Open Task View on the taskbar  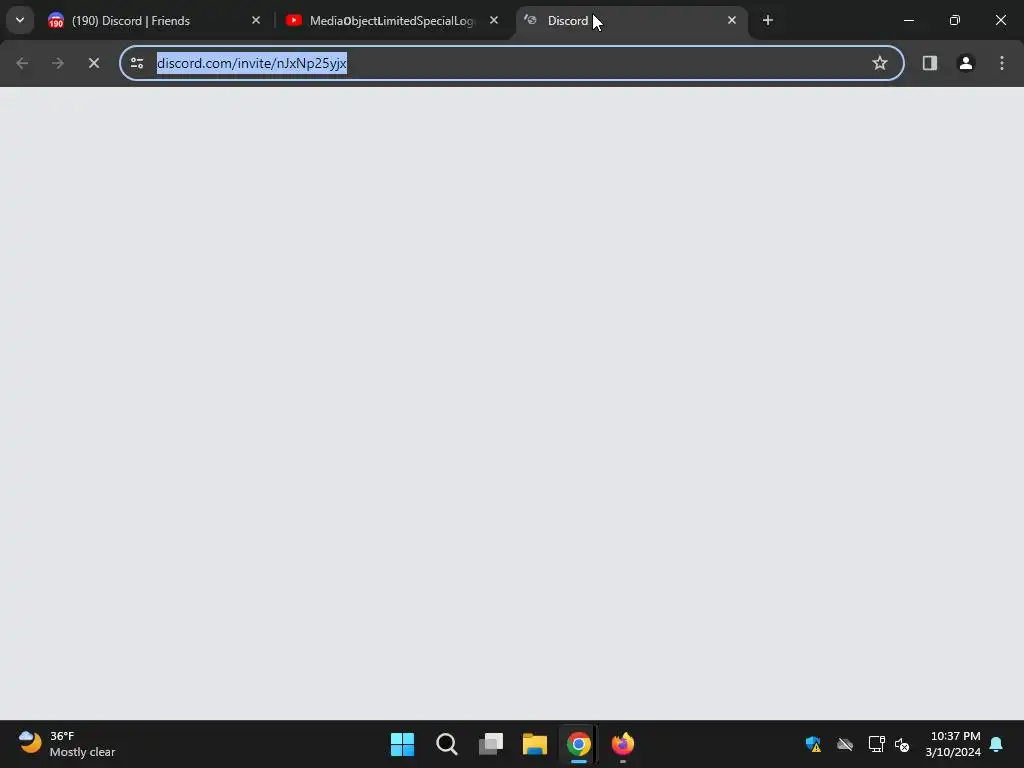[x=491, y=744]
